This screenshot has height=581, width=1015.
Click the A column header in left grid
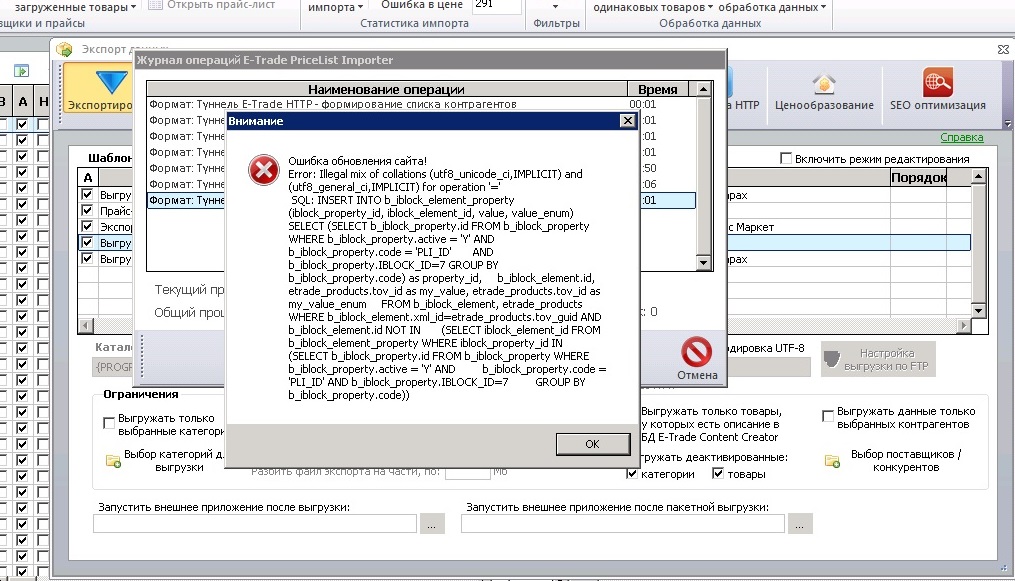tap(23, 102)
